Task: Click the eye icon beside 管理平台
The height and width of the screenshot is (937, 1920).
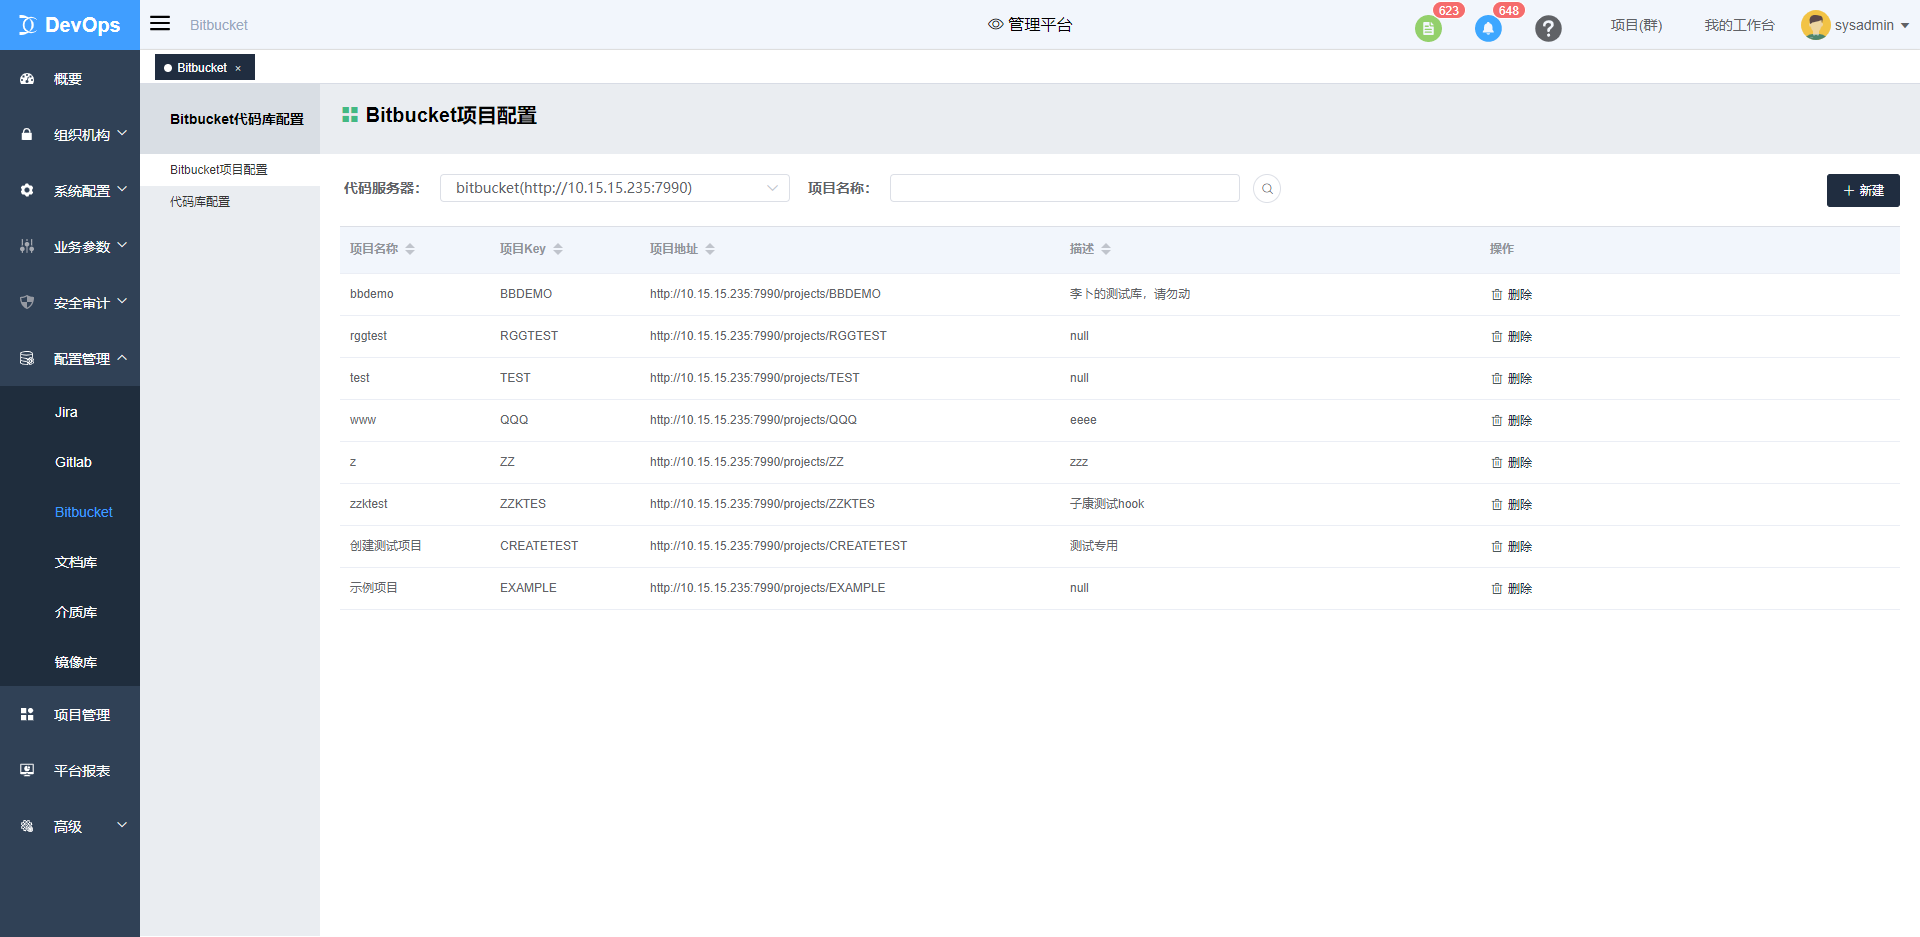Action: coord(995,24)
